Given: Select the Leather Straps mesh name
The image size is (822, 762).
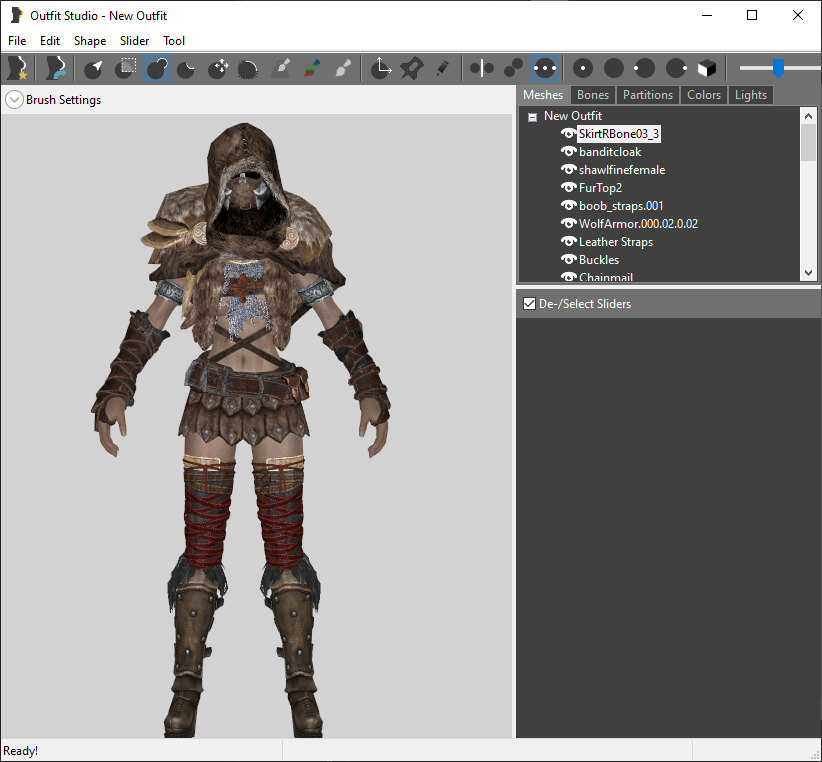Looking at the screenshot, I should (x=615, y=241).
